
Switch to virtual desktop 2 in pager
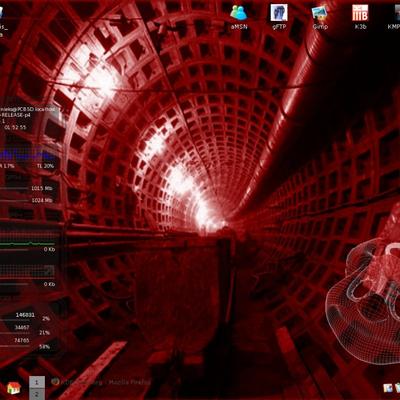(37, 394)
